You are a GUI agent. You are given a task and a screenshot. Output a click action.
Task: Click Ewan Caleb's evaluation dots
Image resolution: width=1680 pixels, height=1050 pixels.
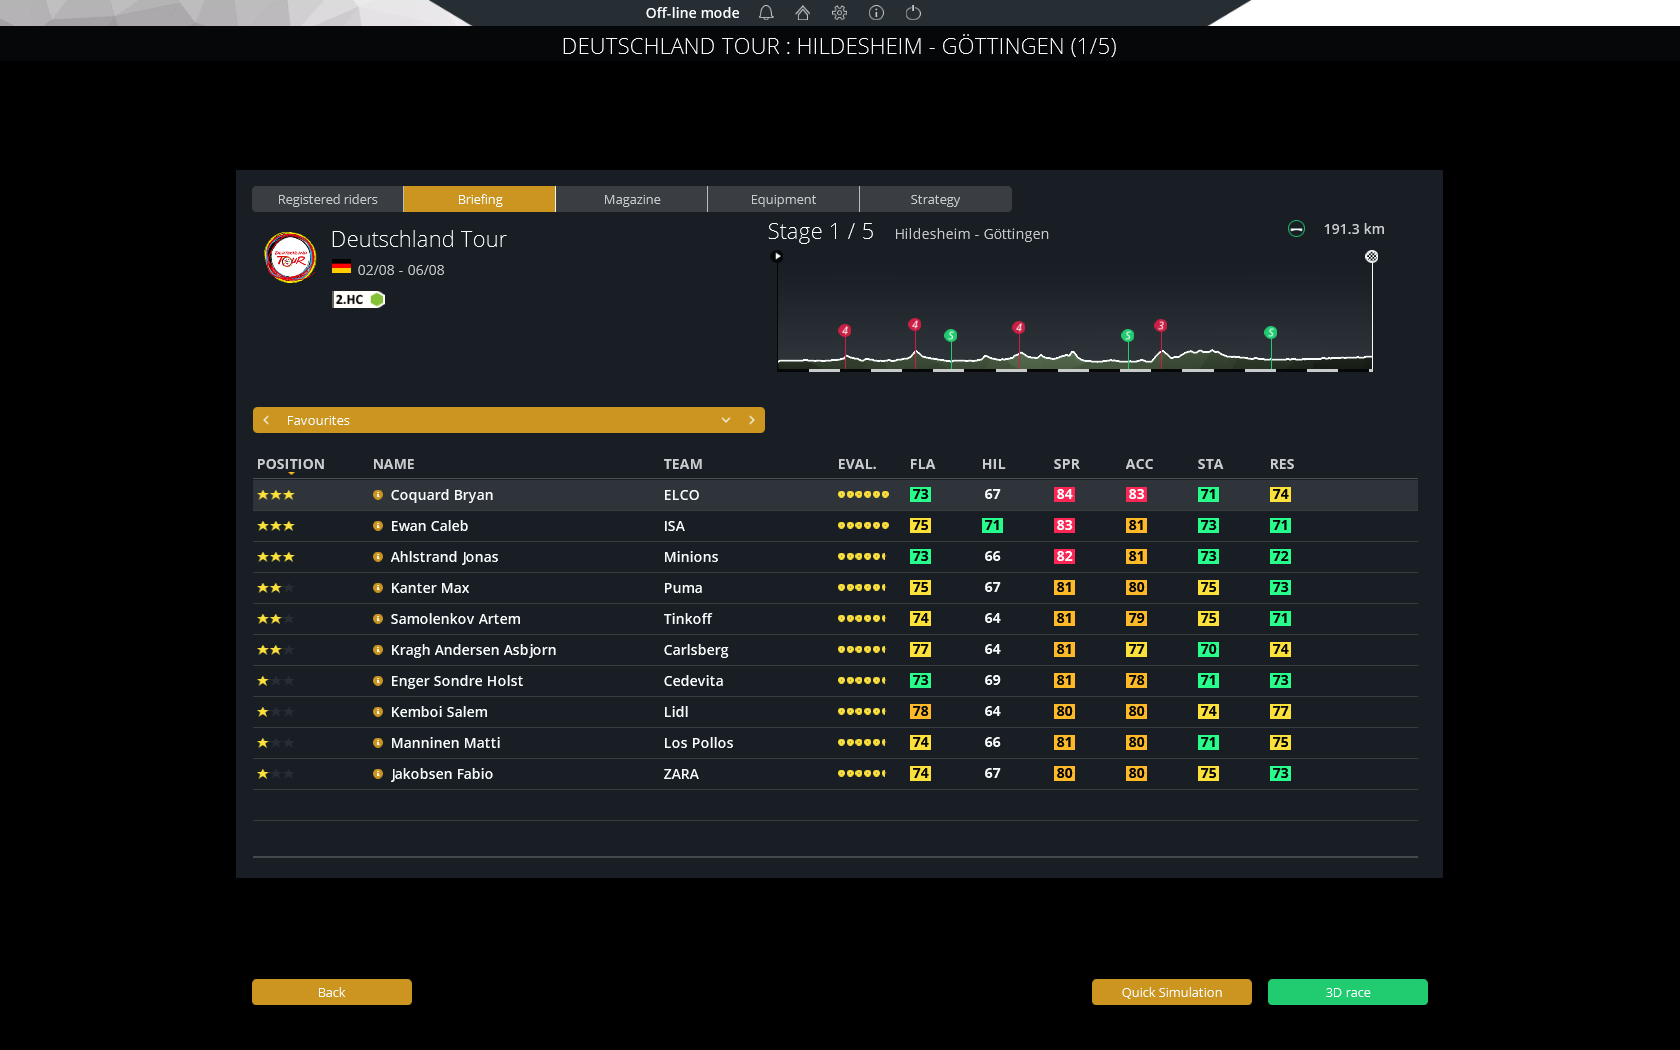[x=863, y=525]
